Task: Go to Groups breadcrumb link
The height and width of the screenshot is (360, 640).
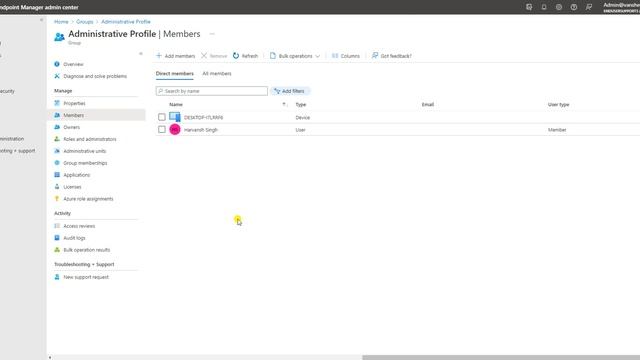Action: click(84, 22)
